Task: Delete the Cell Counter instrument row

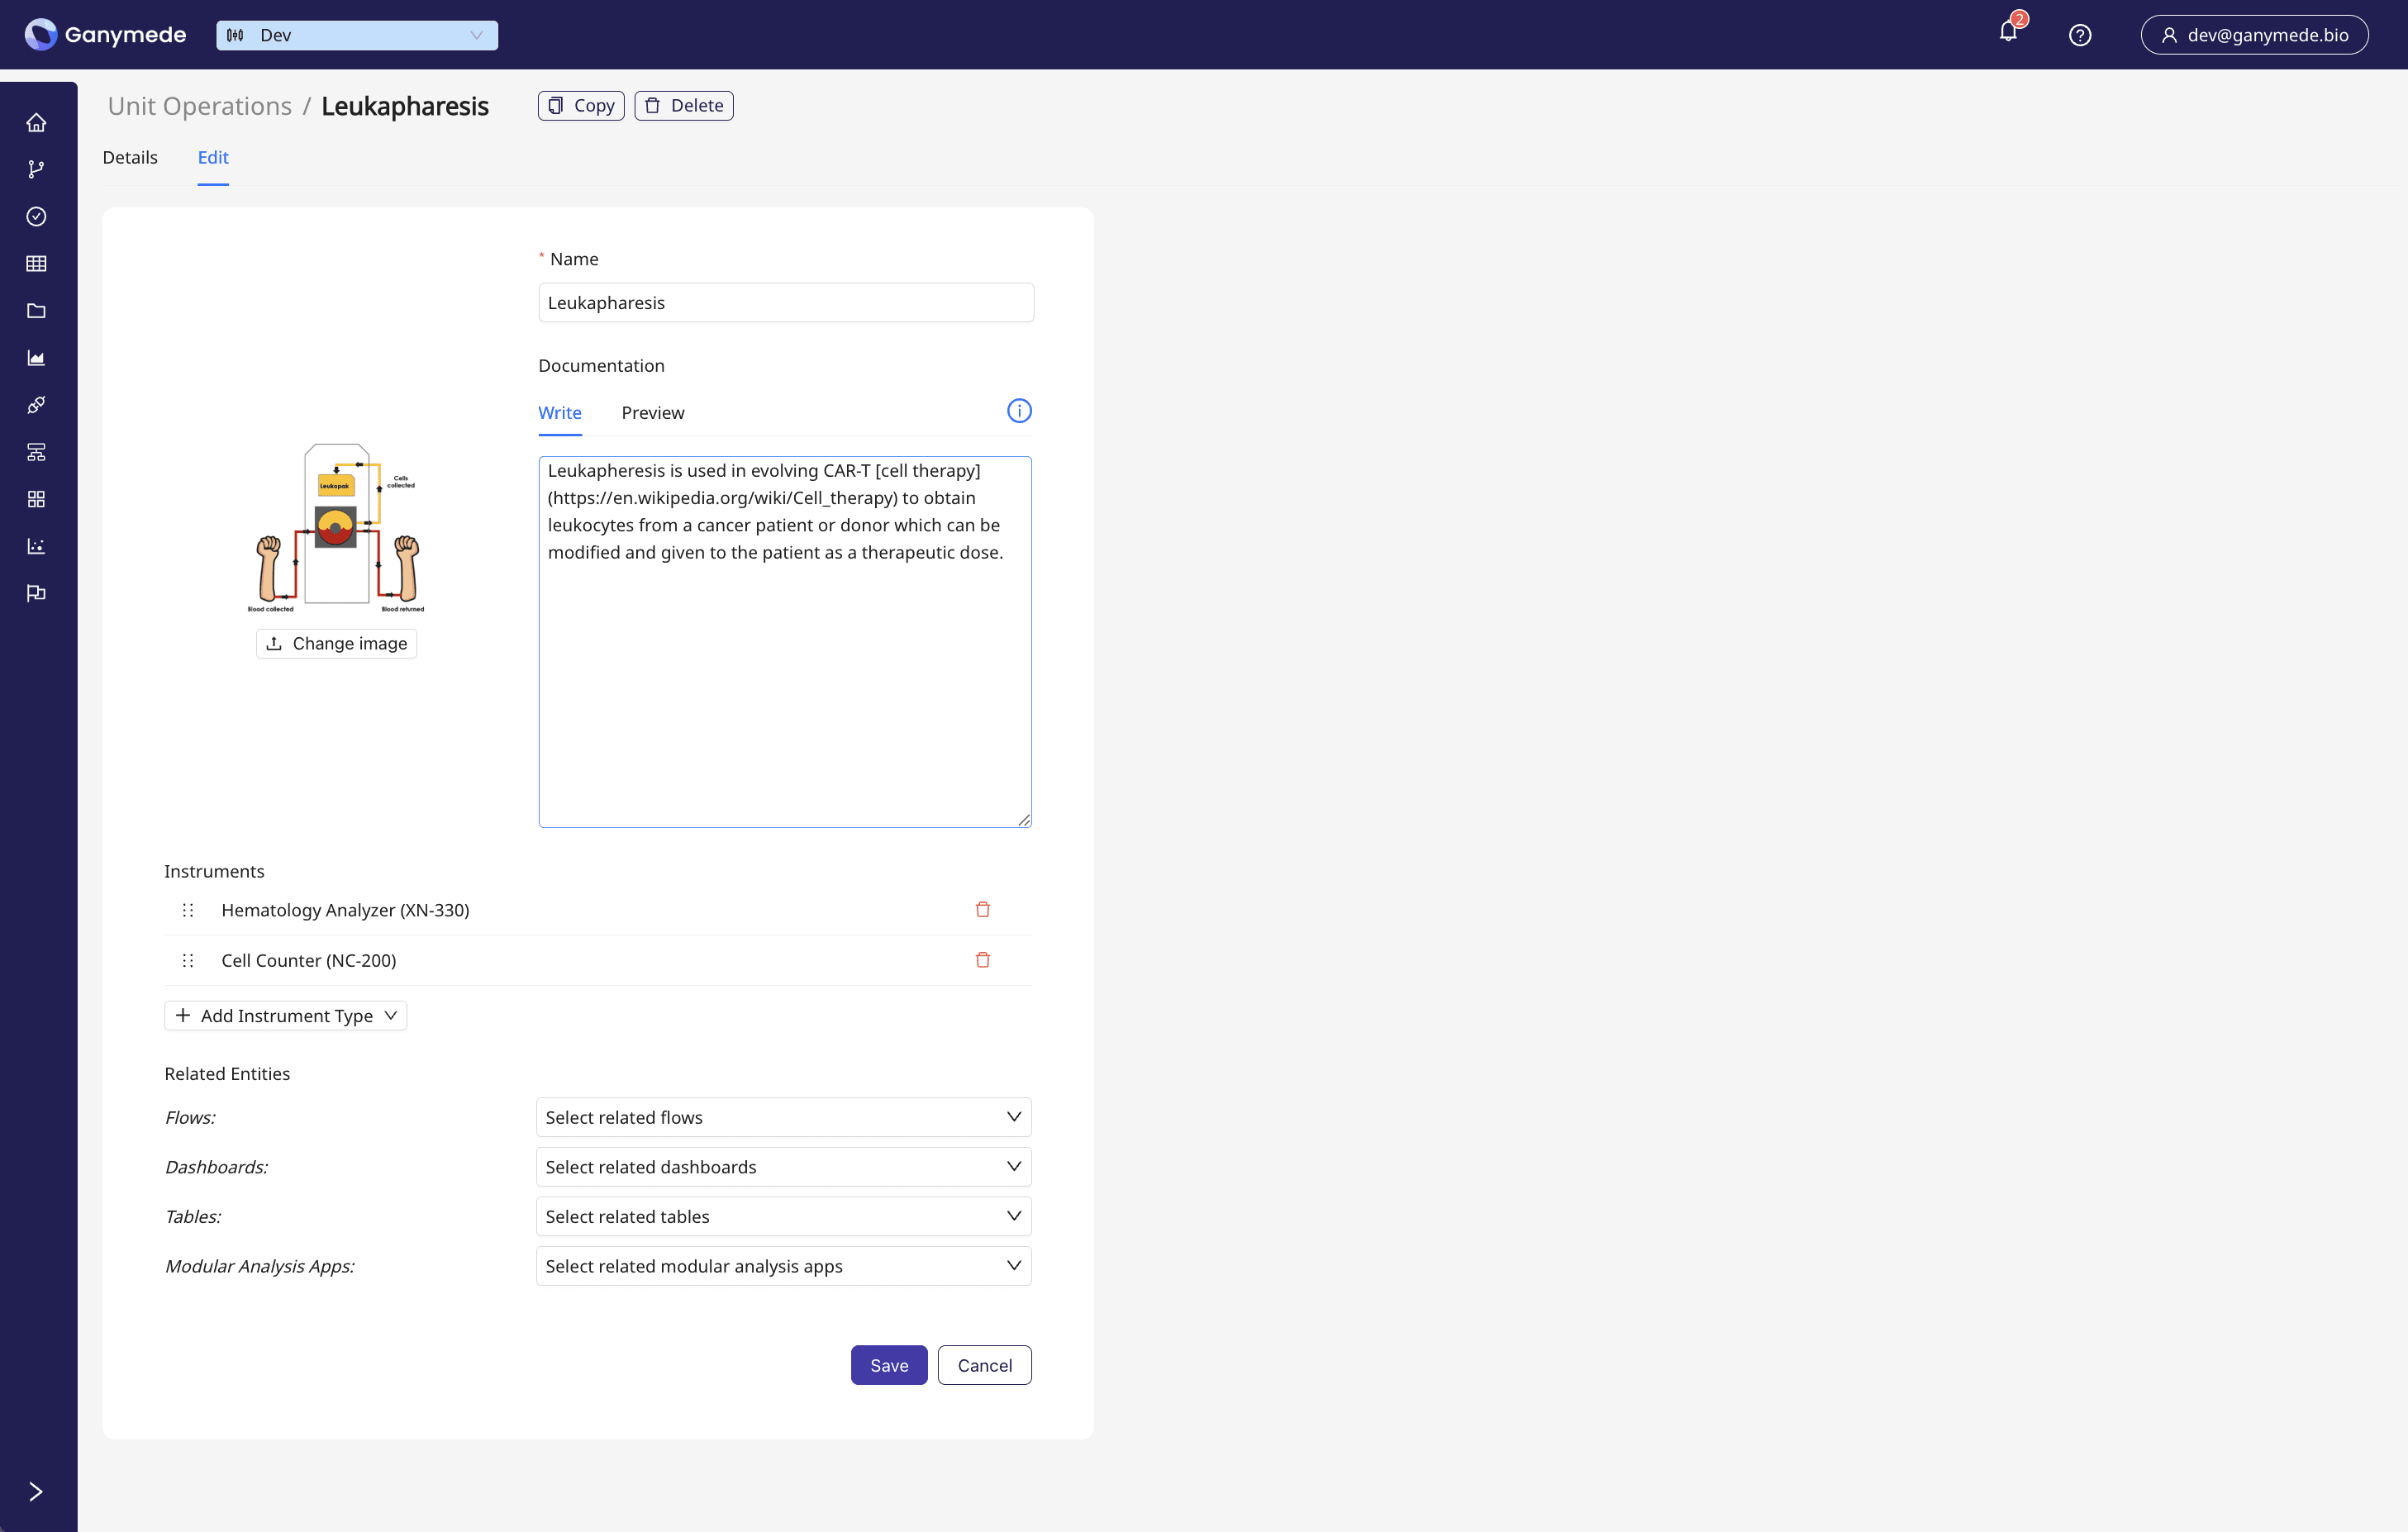Action: [982, 959]
